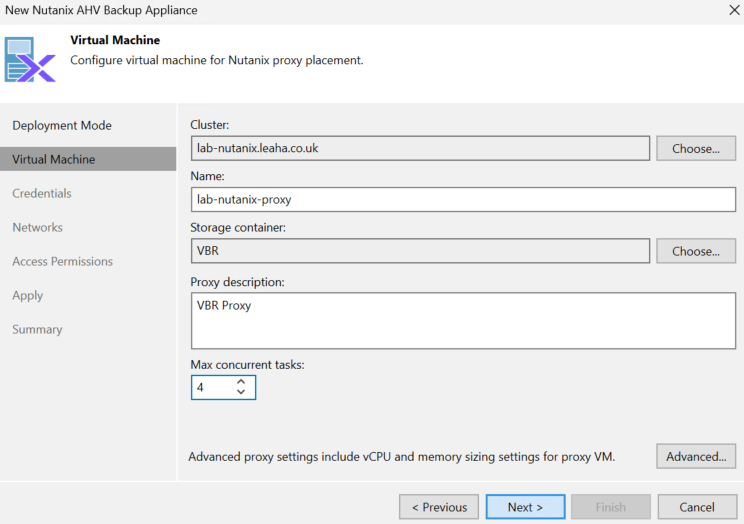
Task: Click the Nutanix AHV appliance wizard icon
Action: pyautogui.click(x=30, y=60)
